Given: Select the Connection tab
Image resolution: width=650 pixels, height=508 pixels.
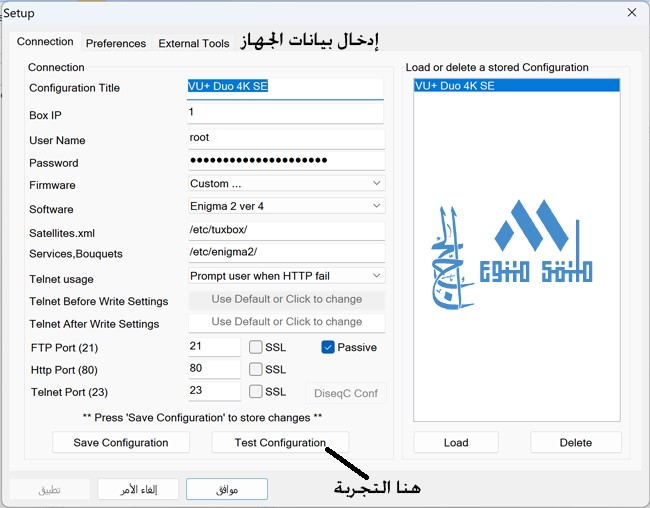Looking at the screenshot, I should (x=45, y=41).
